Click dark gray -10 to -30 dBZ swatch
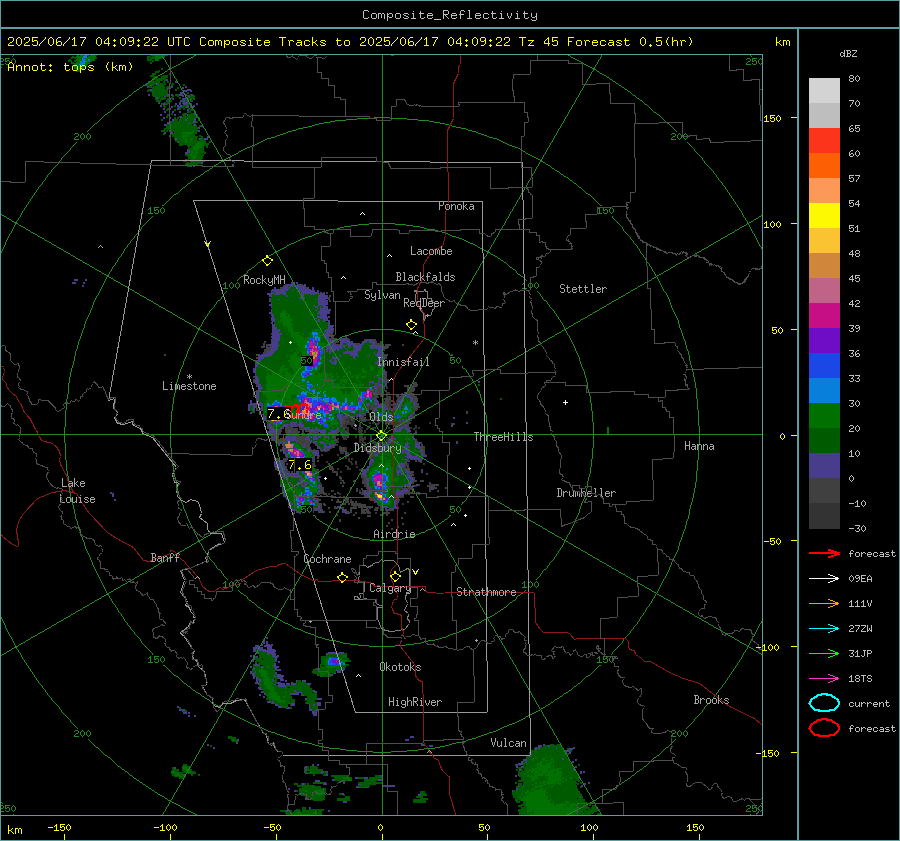This screenshot has height=841, width=900. [824, 515]
